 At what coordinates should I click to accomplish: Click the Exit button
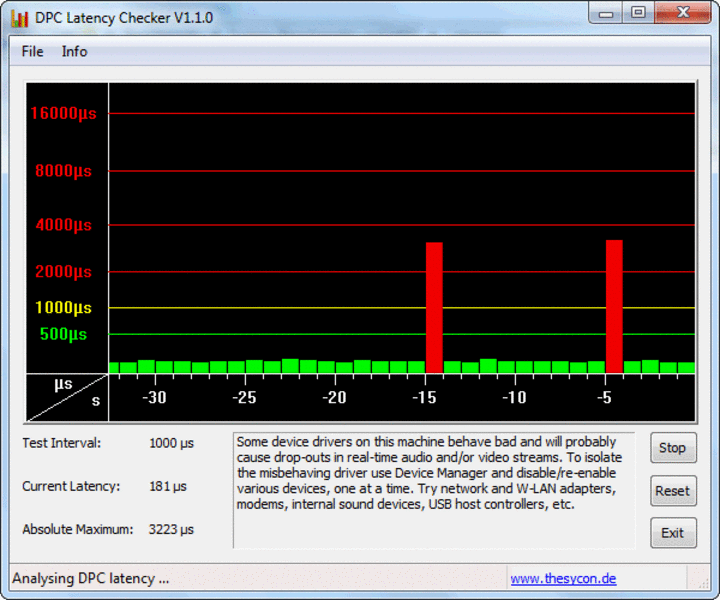tap(673, 533)
